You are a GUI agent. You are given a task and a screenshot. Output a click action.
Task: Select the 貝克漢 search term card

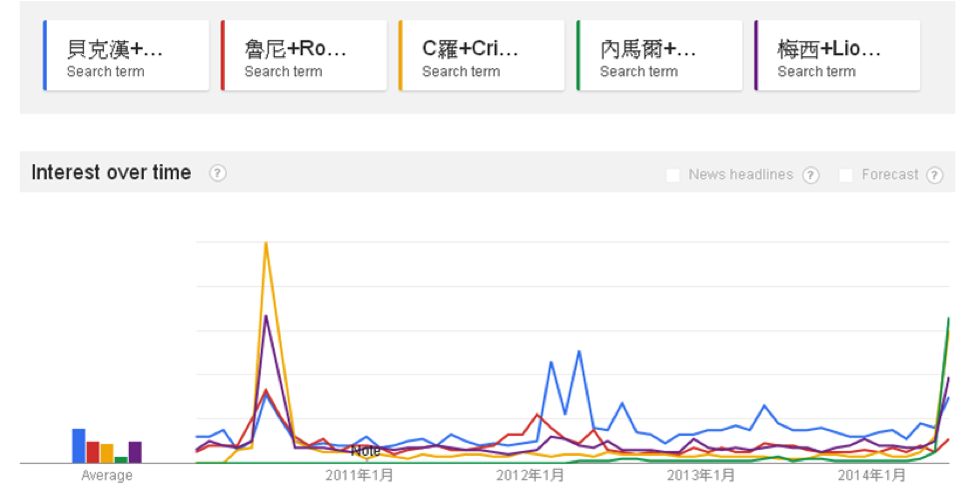point(126,56)
